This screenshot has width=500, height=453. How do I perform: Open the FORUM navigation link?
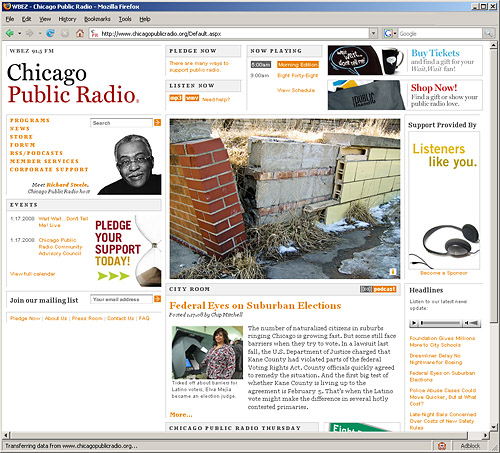tap(22, 145)
